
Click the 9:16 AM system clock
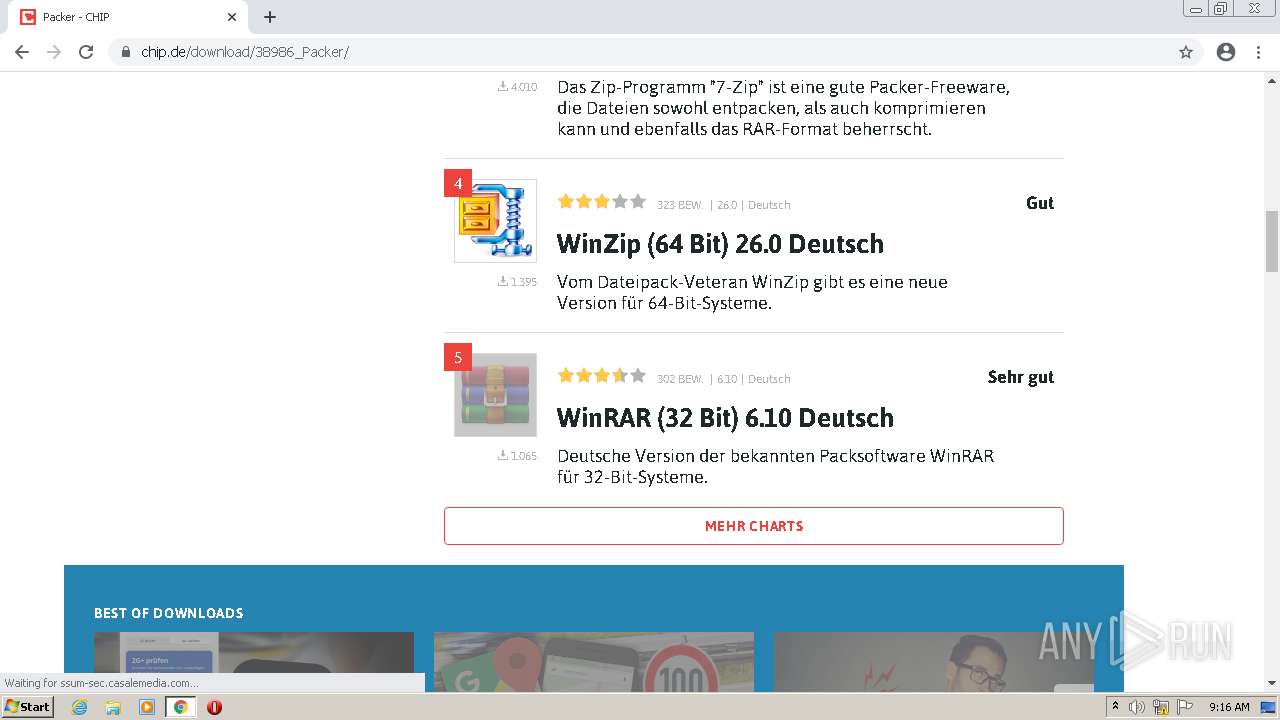point(1229,707)
